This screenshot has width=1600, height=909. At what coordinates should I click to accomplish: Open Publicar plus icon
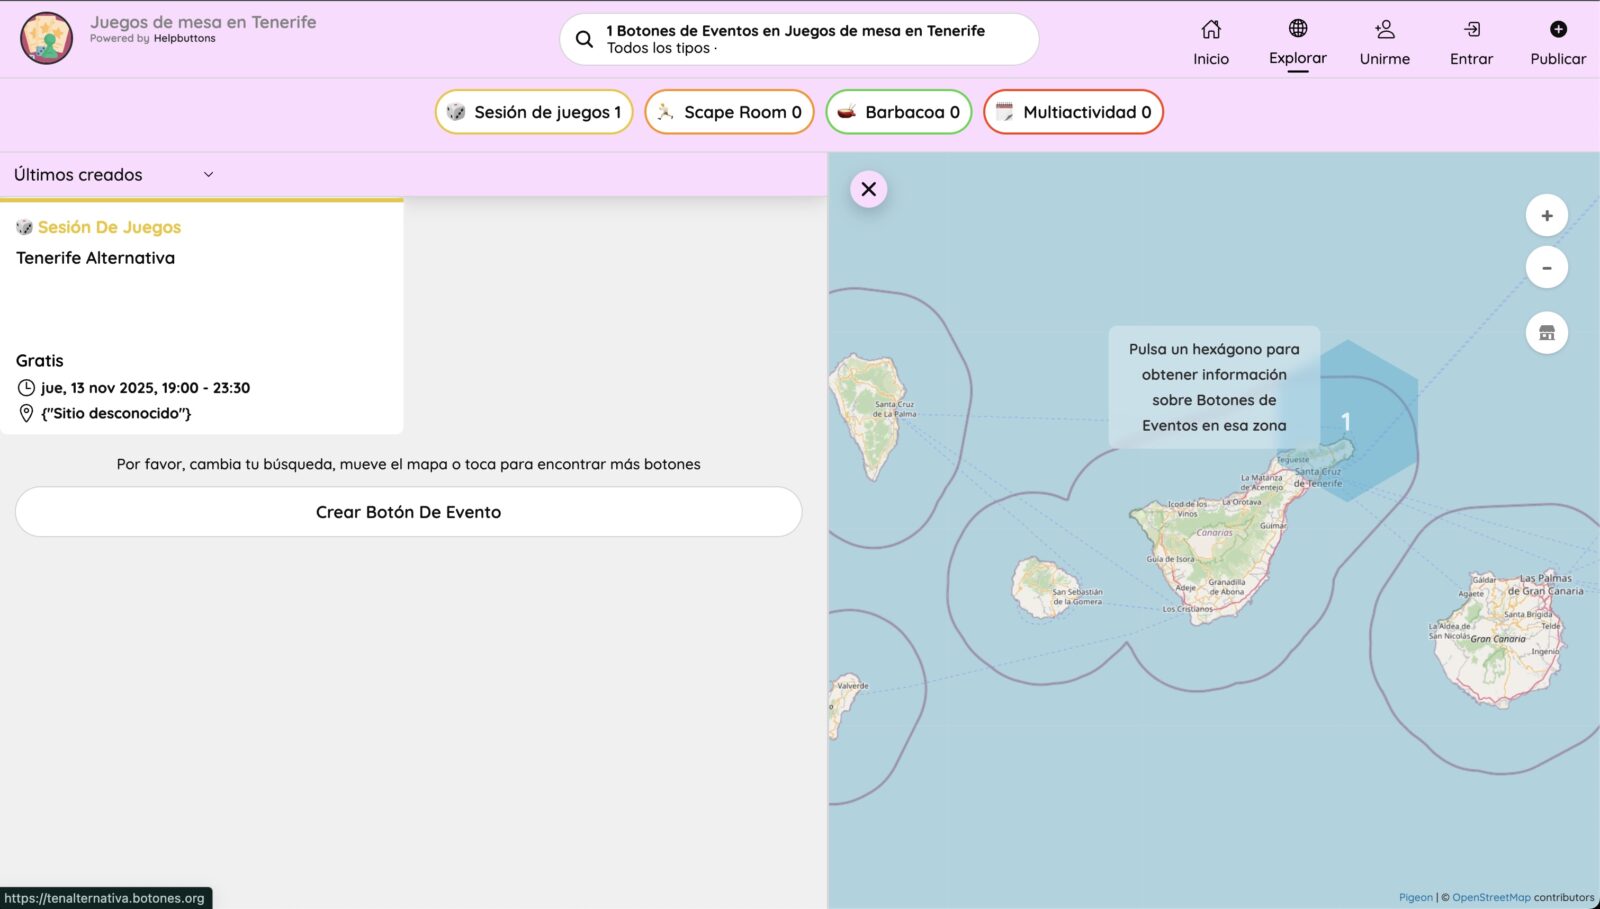[1557, 30]
